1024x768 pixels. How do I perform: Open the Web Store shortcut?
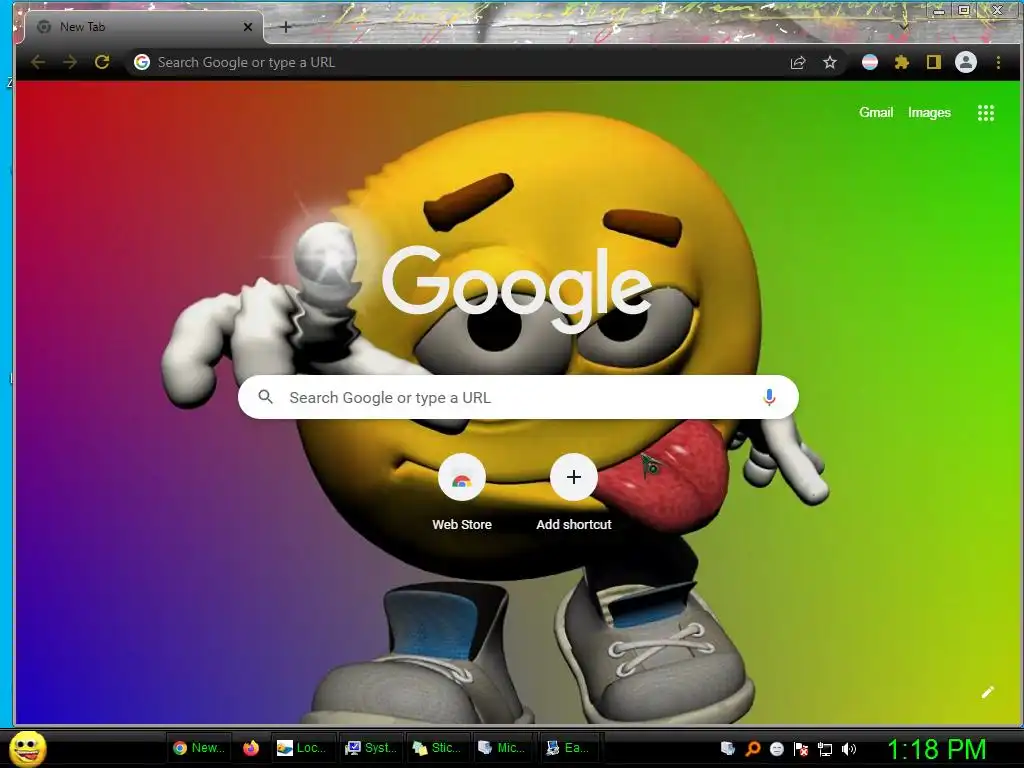(462, 493)
